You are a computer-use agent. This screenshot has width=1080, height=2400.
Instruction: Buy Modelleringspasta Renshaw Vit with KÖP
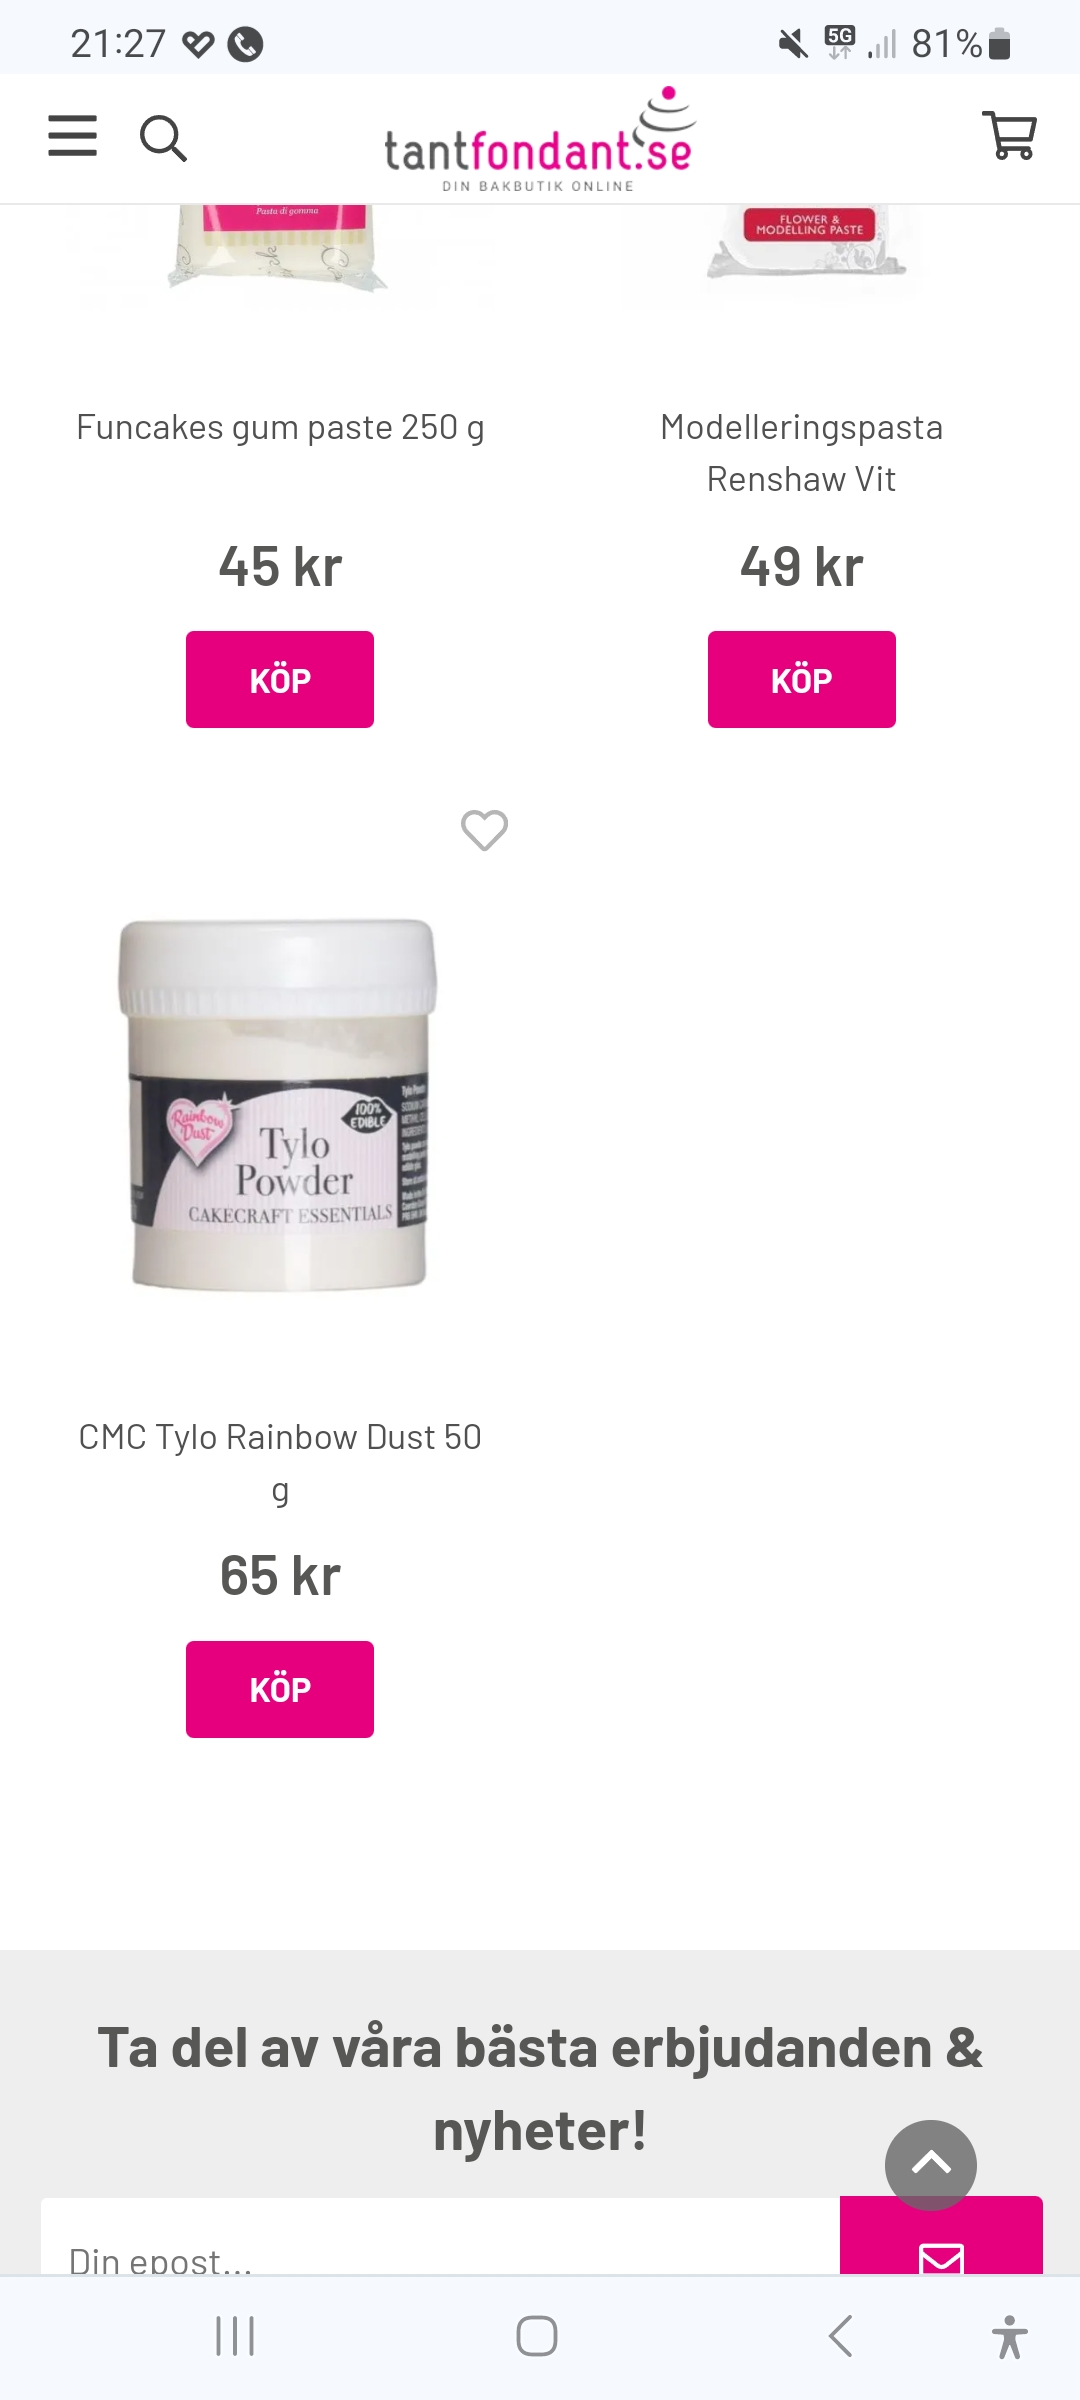pos(802,679)
